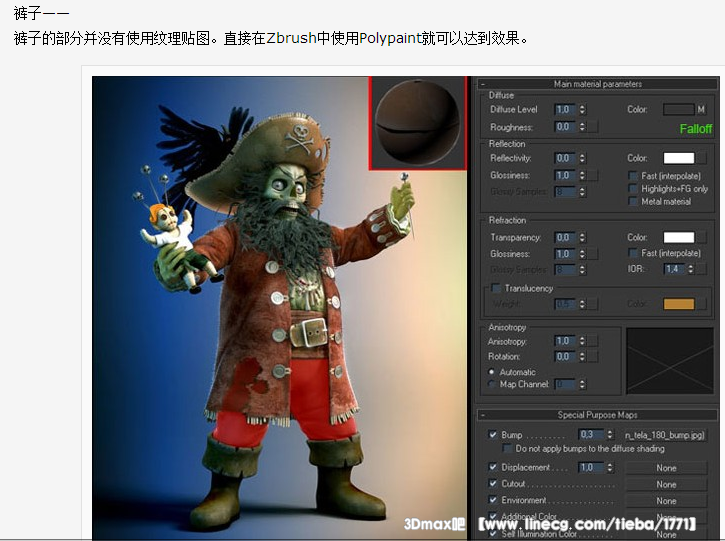Click the Reflection Color map button square
The width and height of the screenshot is (725, 541).
pos(701,158)
